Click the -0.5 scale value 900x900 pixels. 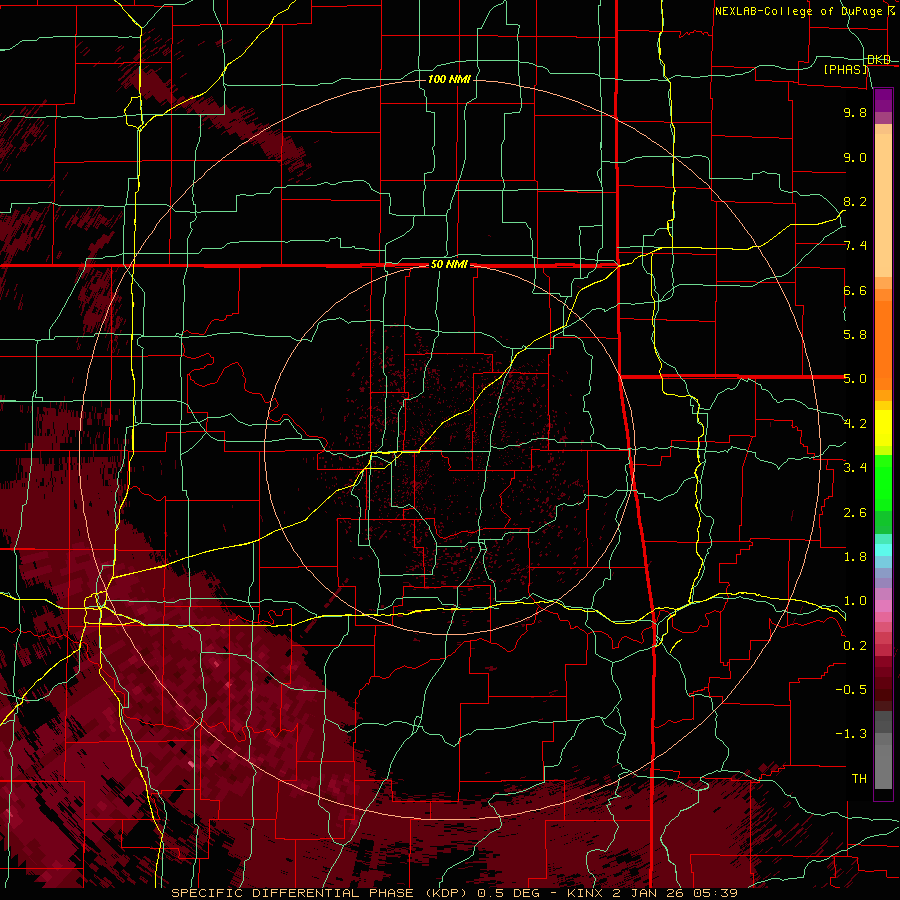click(851, 690)
